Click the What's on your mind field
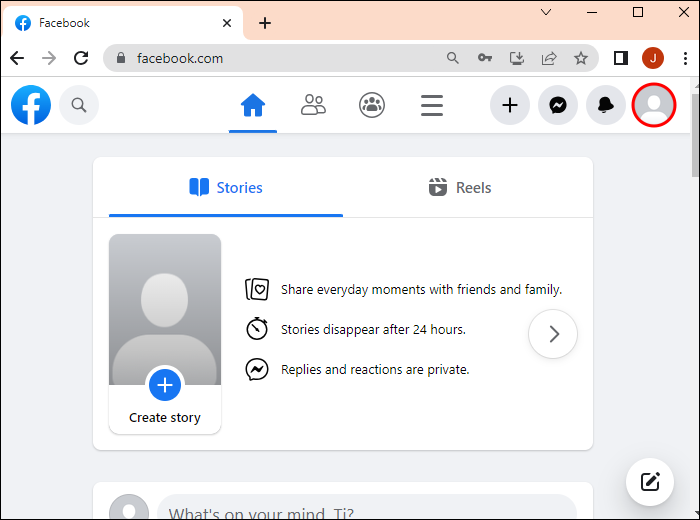This screenshot has width=700, height=520. [x=367, y=507]
